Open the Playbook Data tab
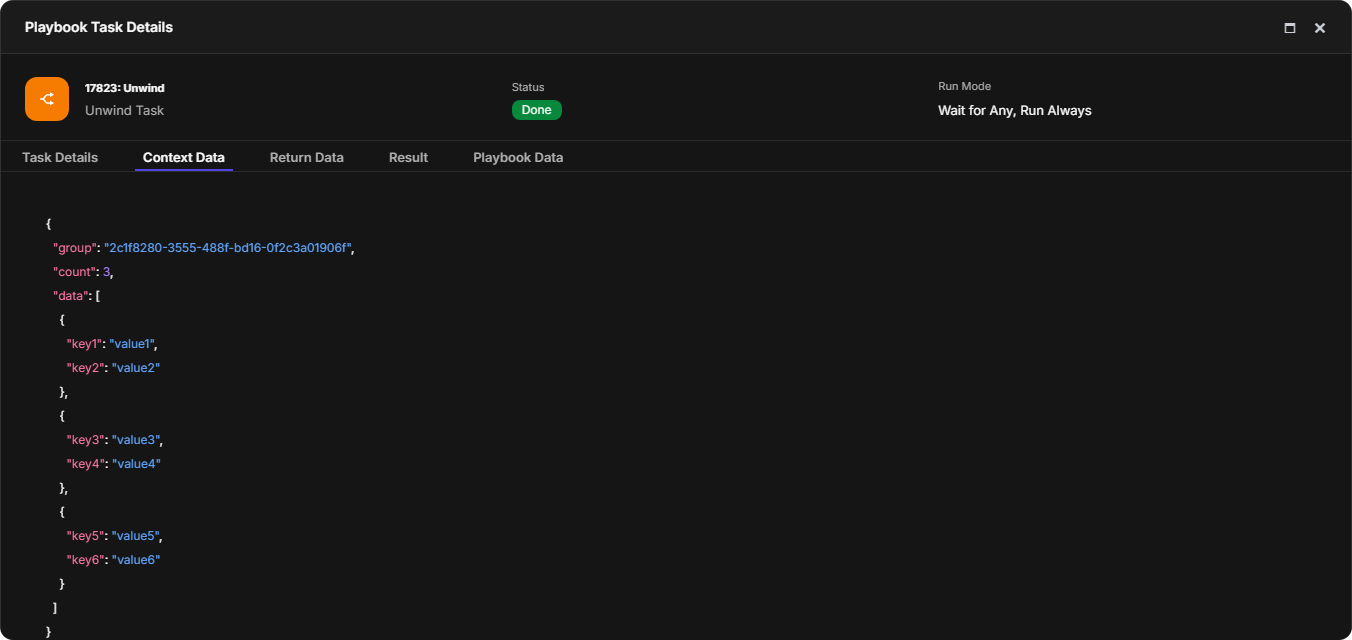This screenshot has width=1352, height=640. click(518, 157)
